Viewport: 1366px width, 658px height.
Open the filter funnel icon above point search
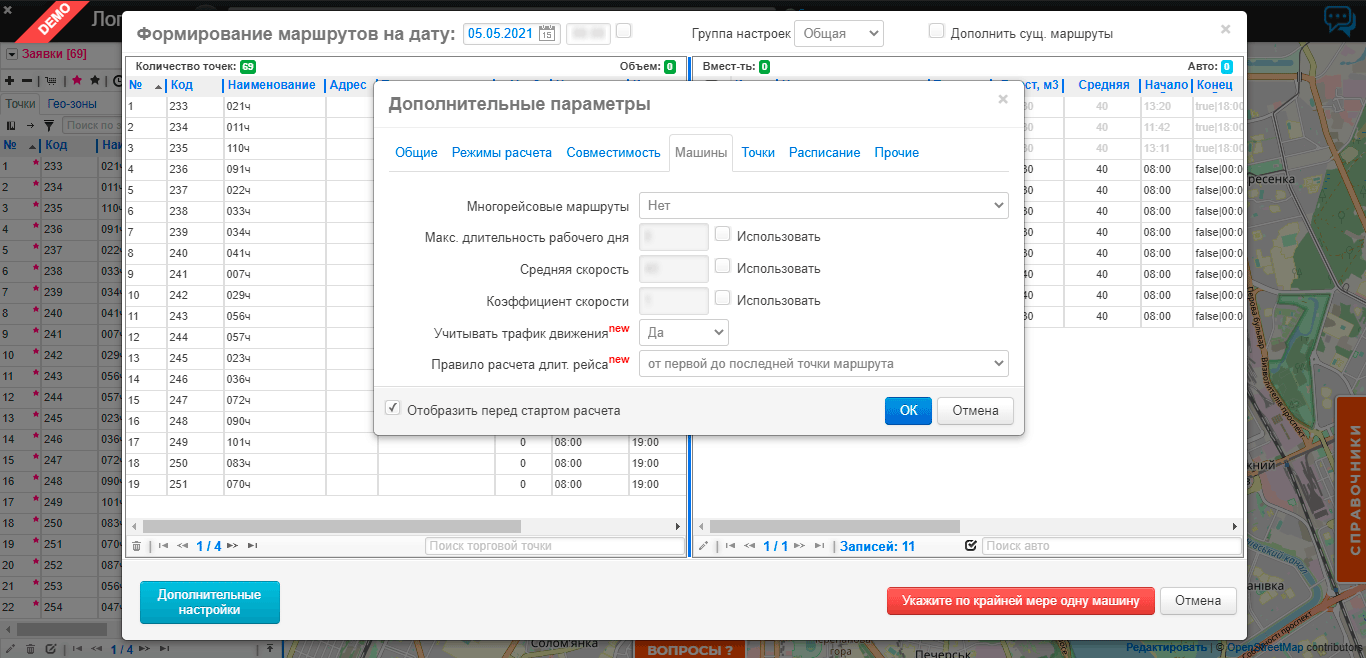[x=51, y=125]
